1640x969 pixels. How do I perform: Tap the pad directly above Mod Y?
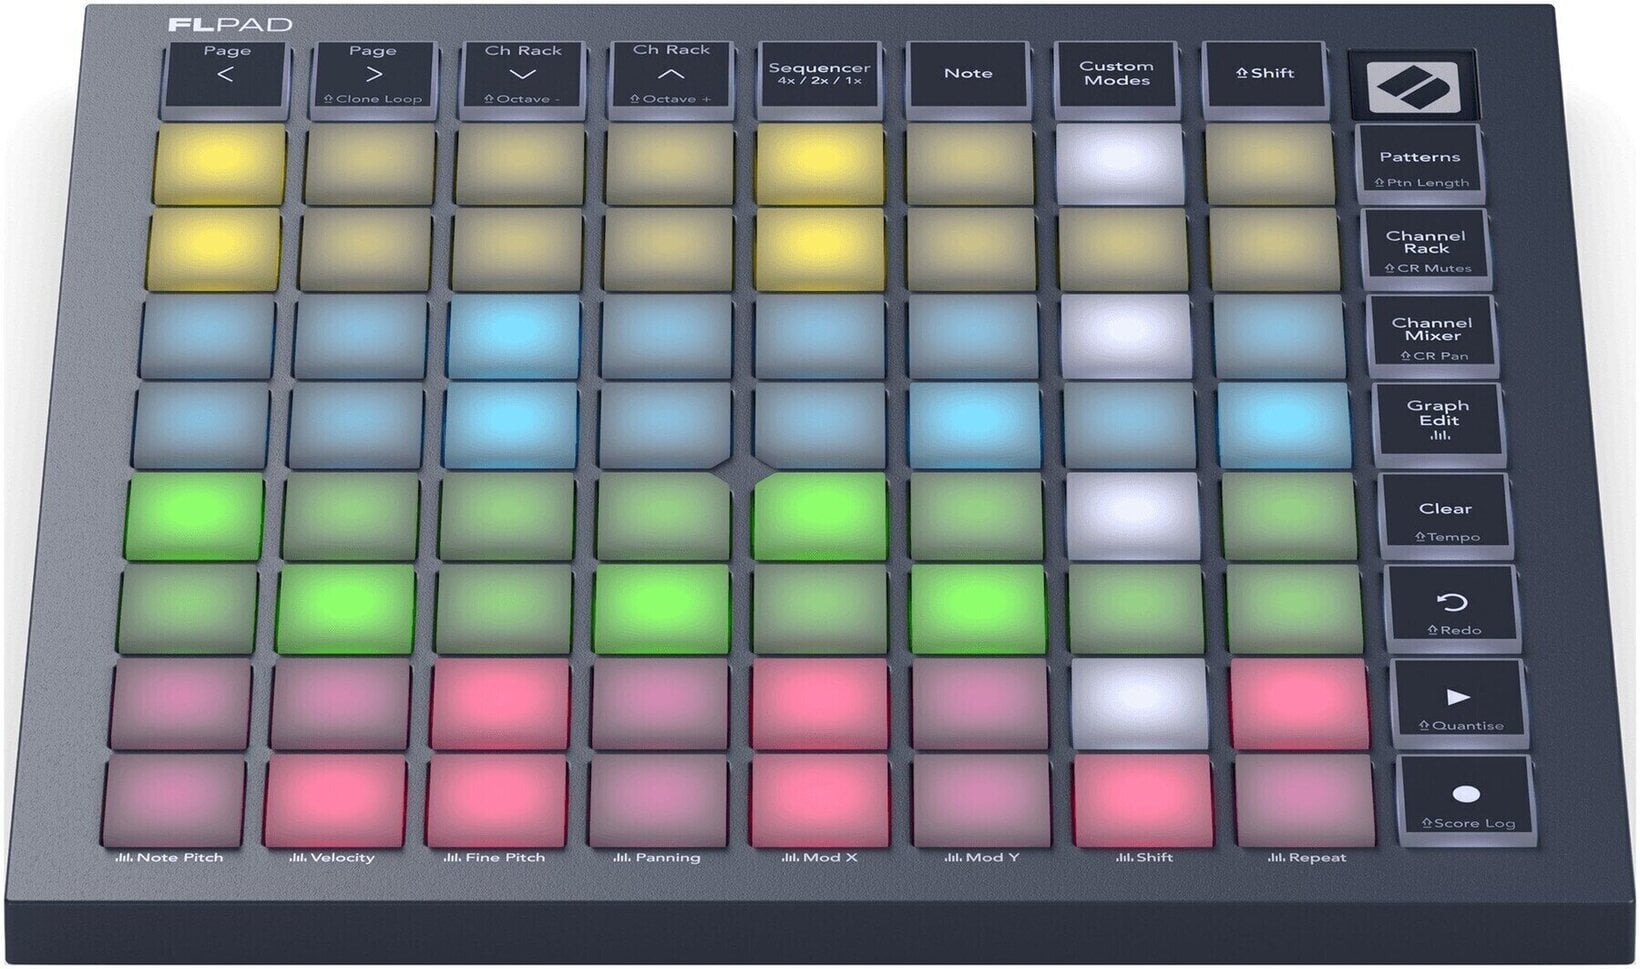981,802
